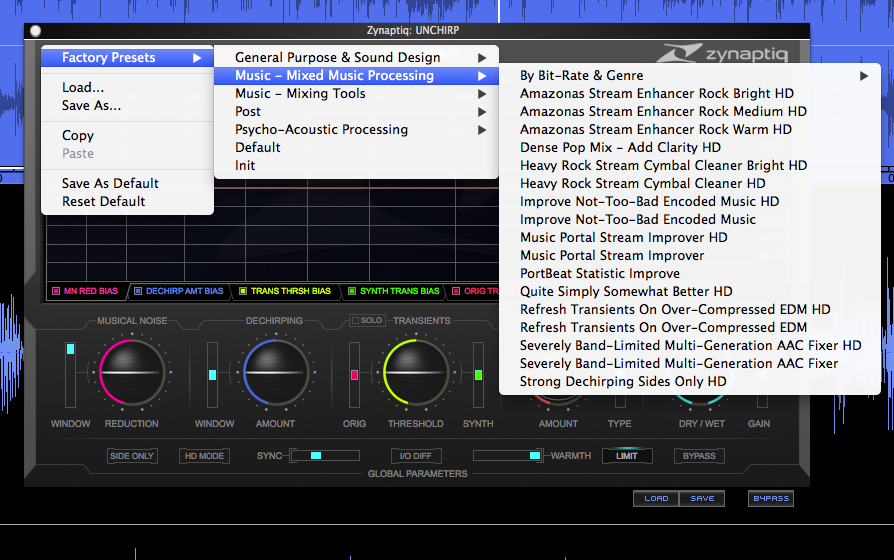Click the plugin BYPASS button in Global Parameters
Image resolution: width=894 pixels, height=560 pixels.
click(x=699, y=456)
